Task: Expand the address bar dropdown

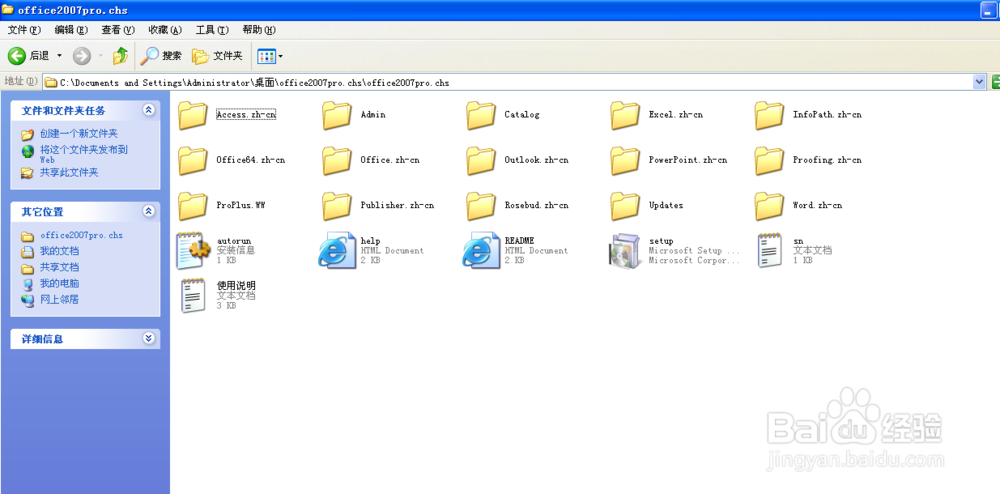Action: tap(980, 82)
